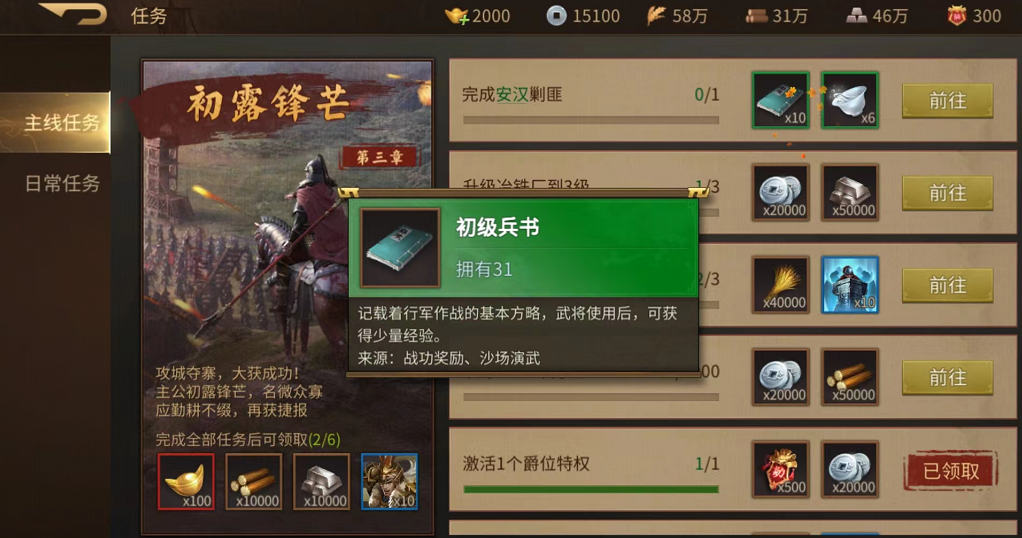Image resolution: width=1022 pixels, height=538 pixels.
Task: Tap the iron ingot x50000 reward icon
Action: tap(850, 192)
